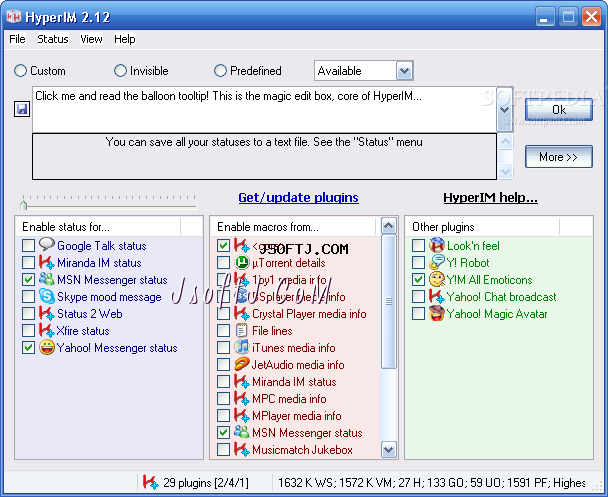Enable the Look'n feel checkbox

pos(418,245)
